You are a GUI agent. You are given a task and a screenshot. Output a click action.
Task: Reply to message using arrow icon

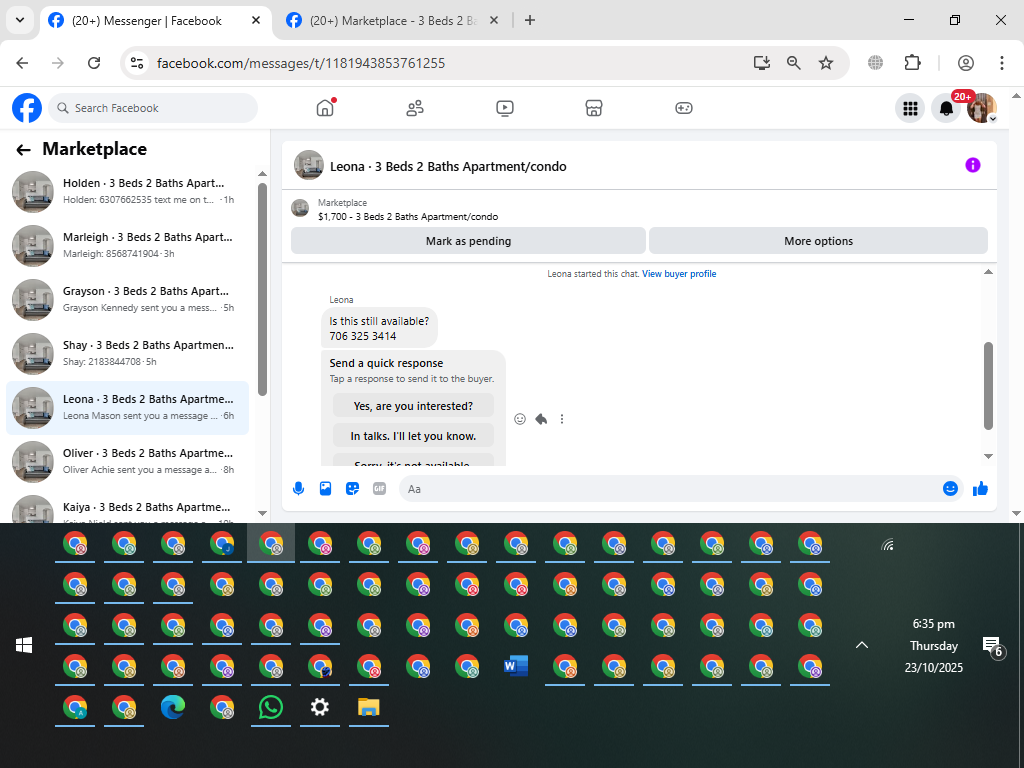coord(541,419)
